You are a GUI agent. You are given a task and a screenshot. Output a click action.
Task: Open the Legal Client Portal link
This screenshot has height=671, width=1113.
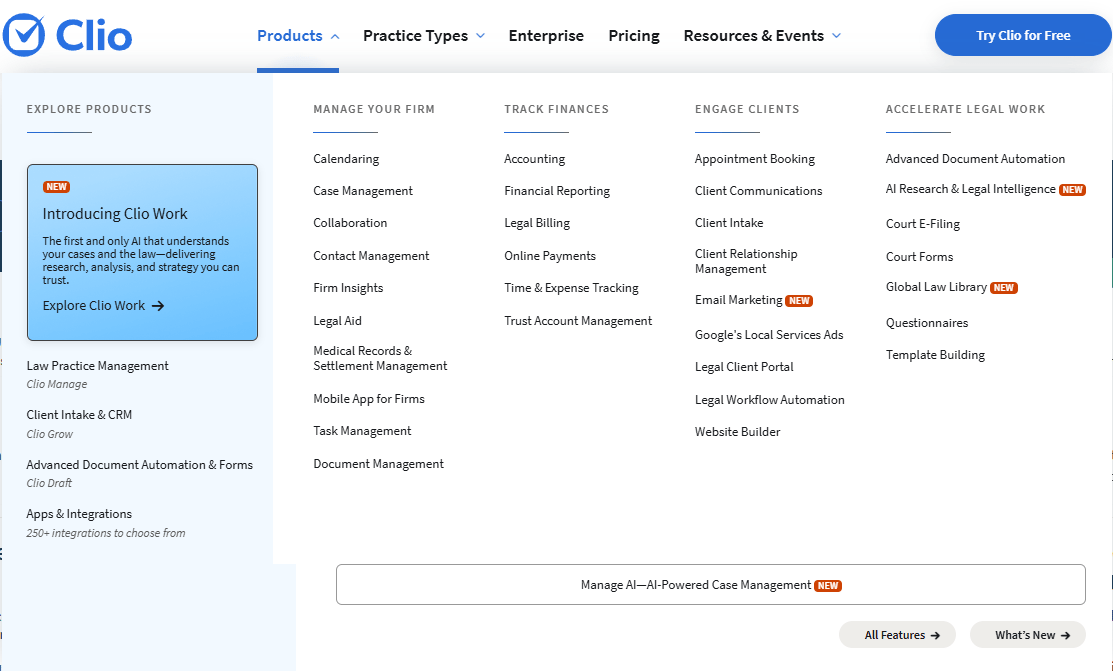coord(744,367)
